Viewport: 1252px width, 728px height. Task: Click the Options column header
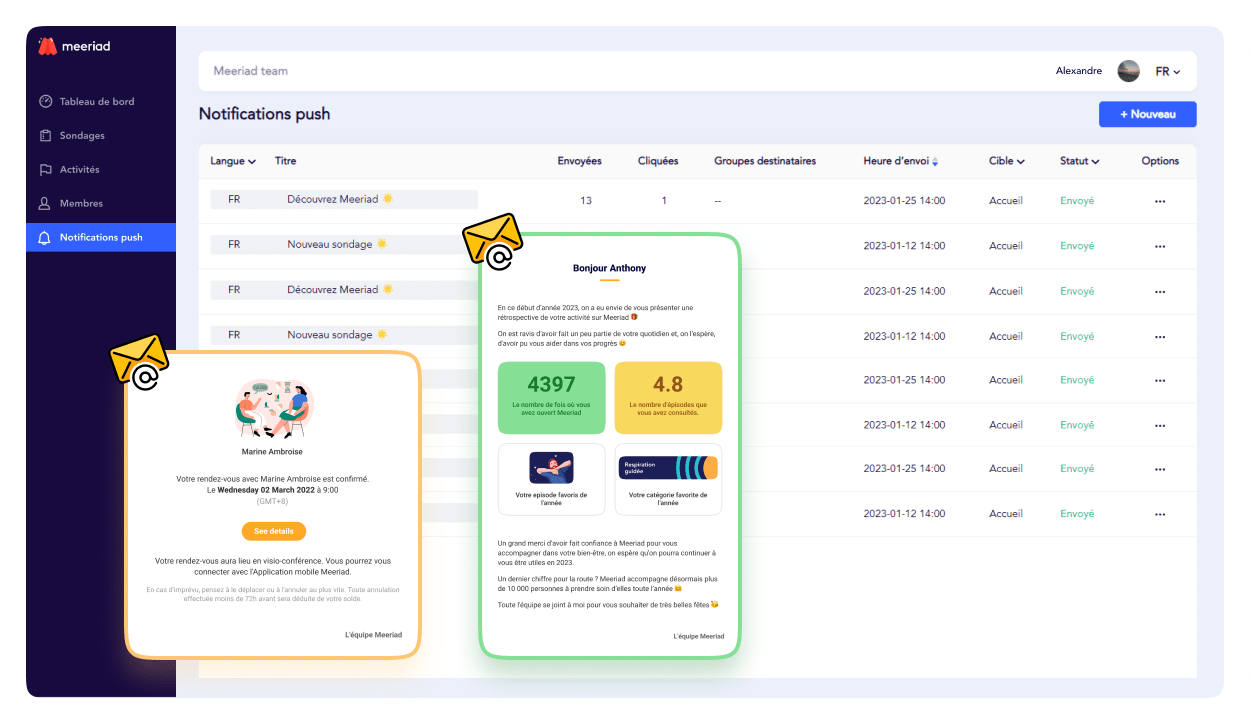tap(1160, 161)
